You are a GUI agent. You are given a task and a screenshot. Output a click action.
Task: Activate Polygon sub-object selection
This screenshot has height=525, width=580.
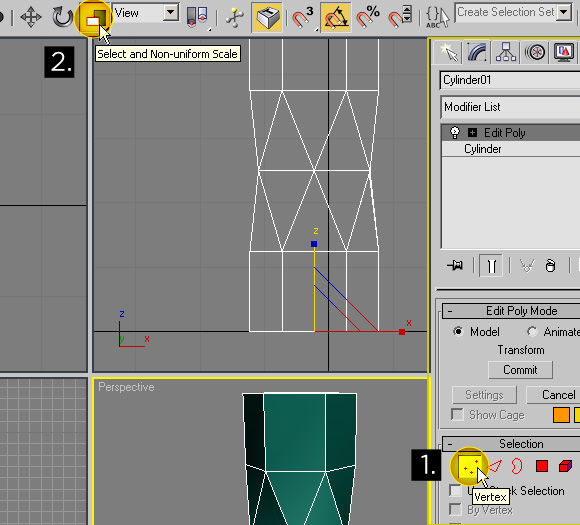point(542,466)
